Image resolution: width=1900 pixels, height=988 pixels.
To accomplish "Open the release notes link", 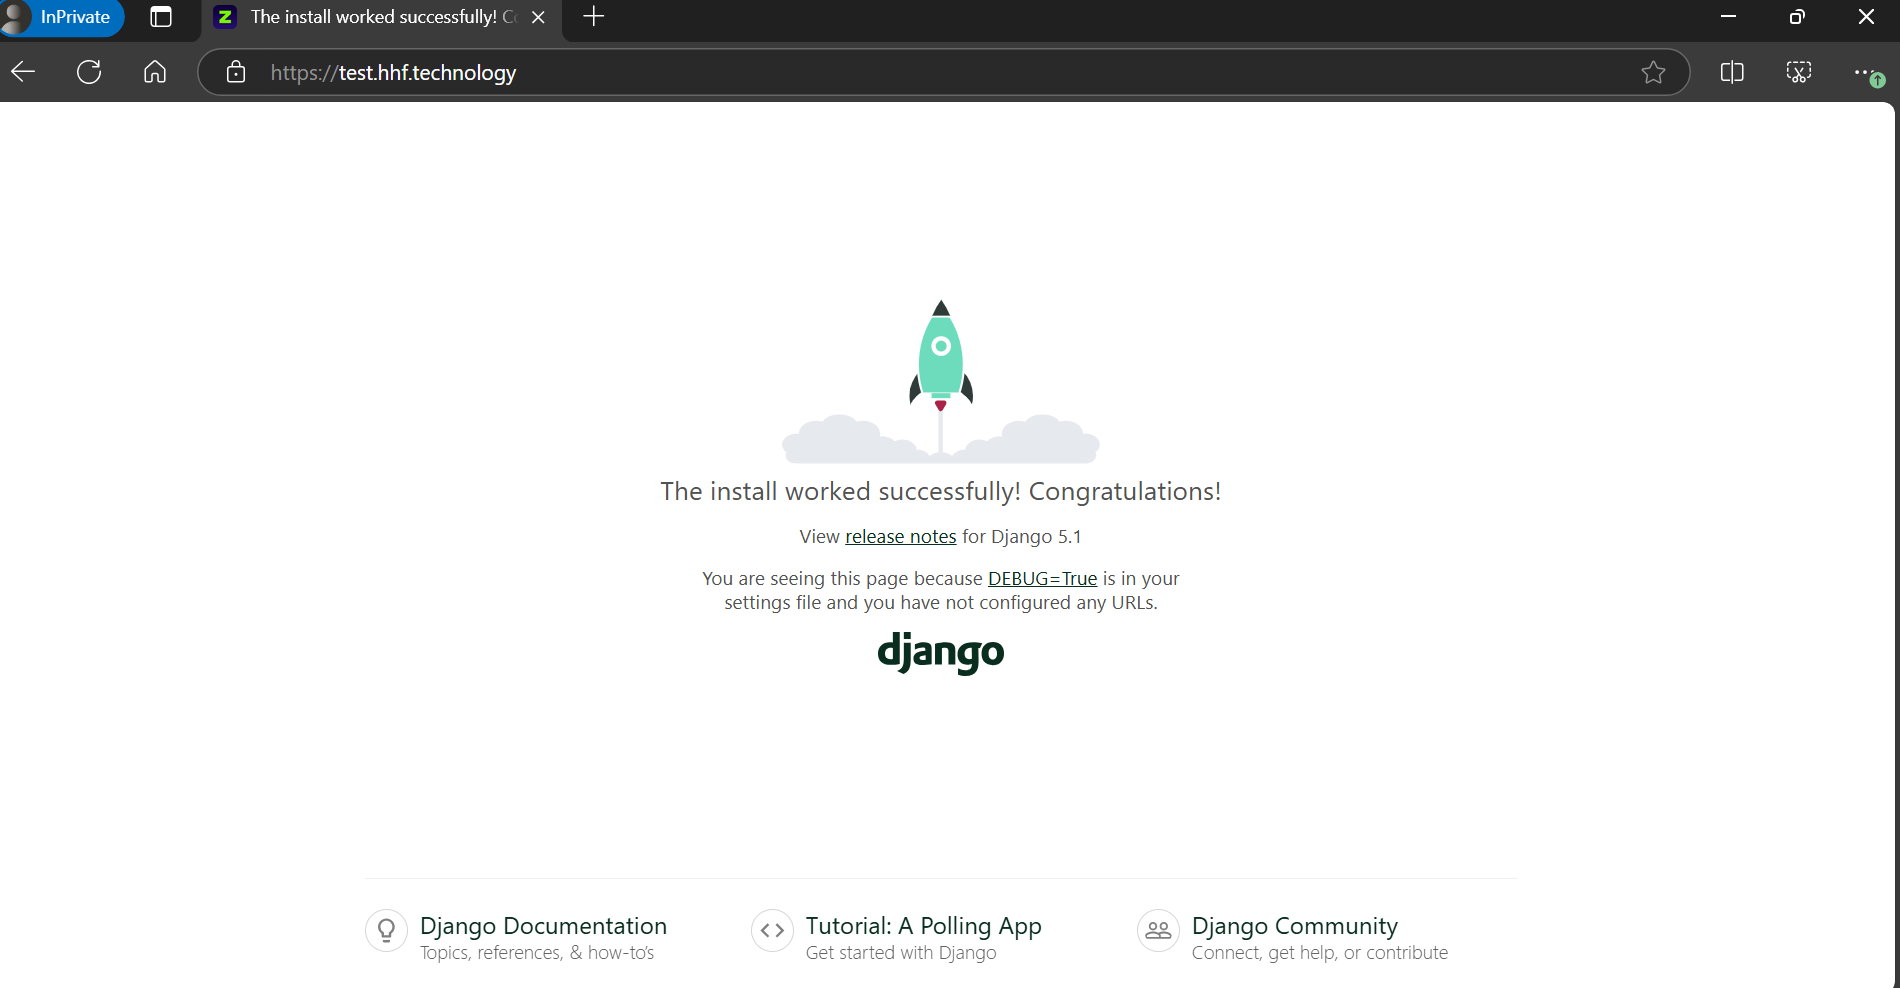I will [901, 537].
